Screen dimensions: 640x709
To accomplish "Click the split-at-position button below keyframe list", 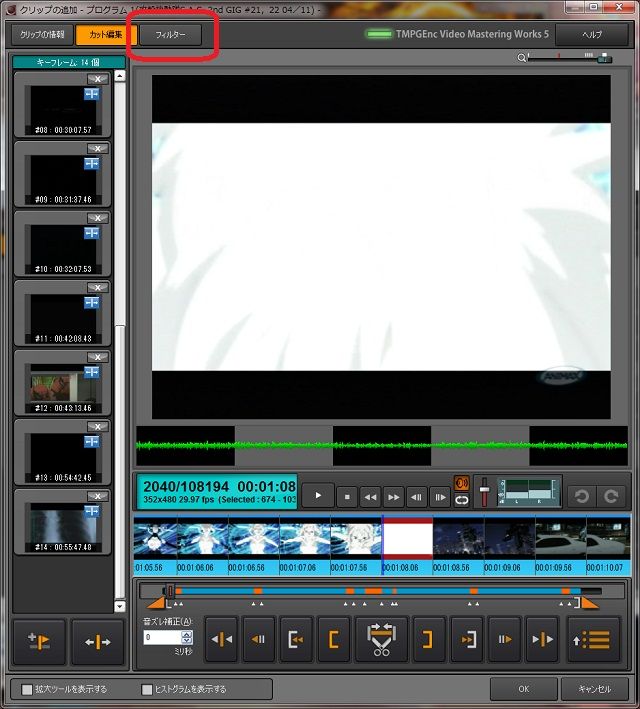I will [x=98, y=642].
